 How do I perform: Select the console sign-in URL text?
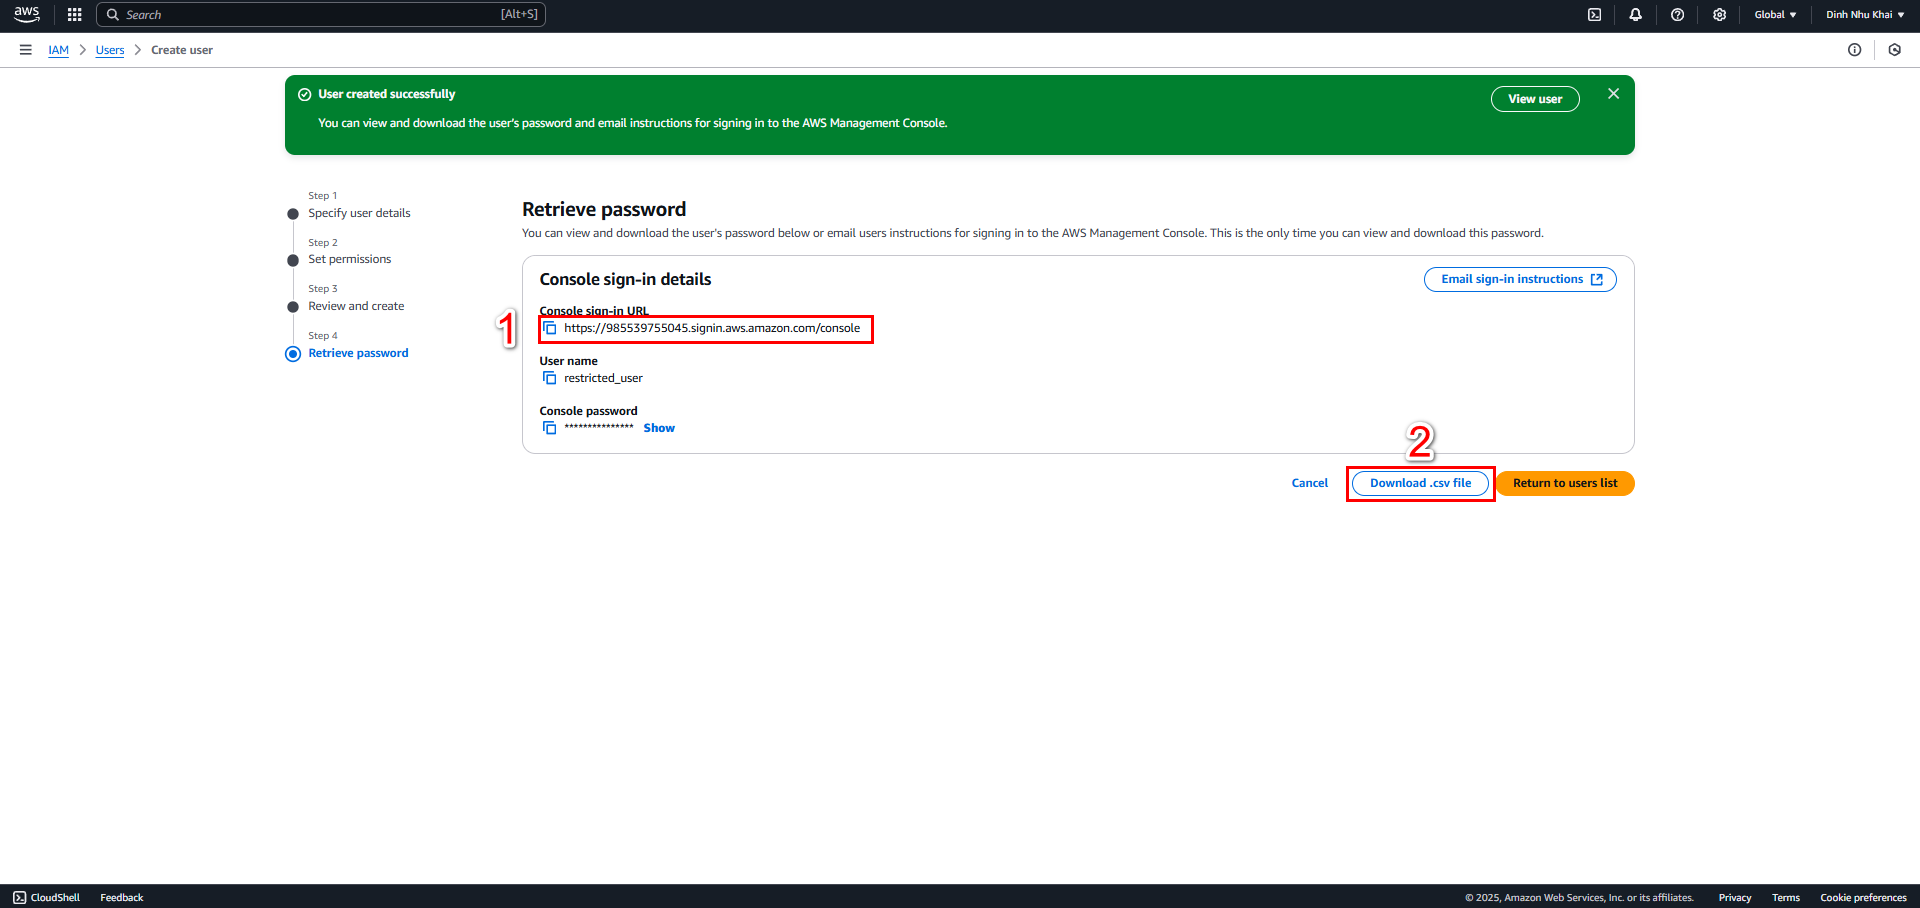712,328
